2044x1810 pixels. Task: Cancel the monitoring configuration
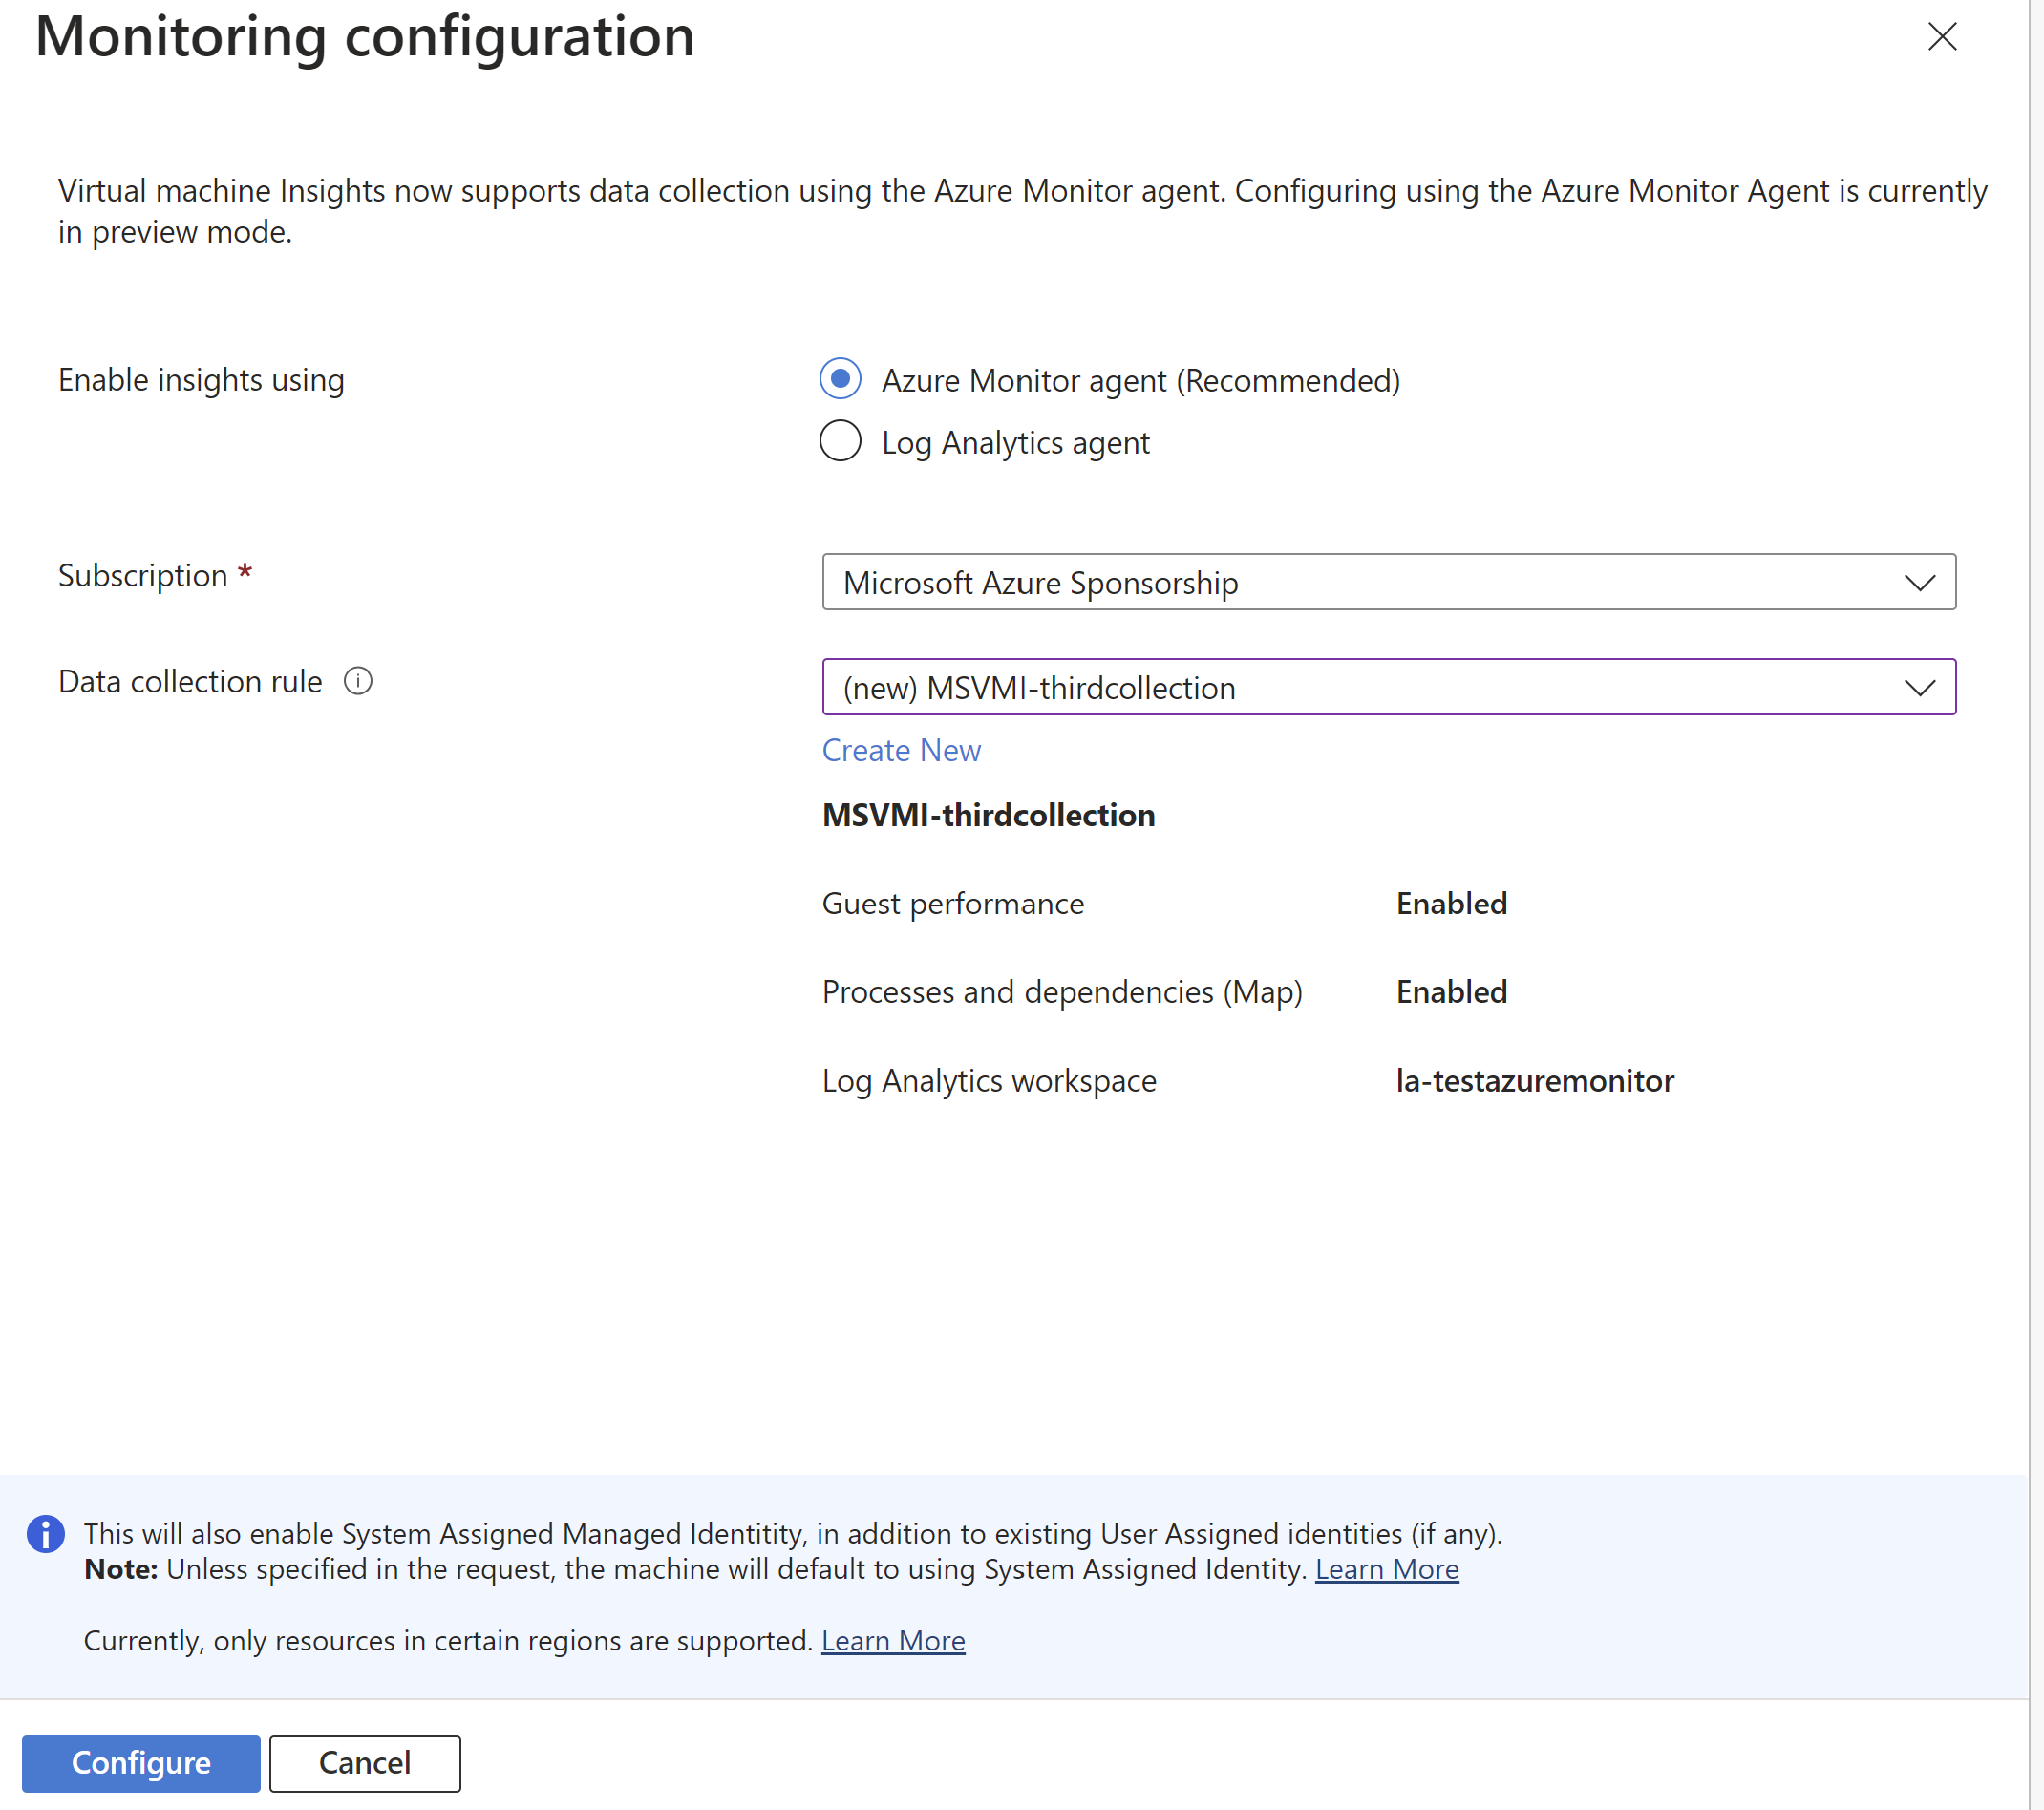364,1763
